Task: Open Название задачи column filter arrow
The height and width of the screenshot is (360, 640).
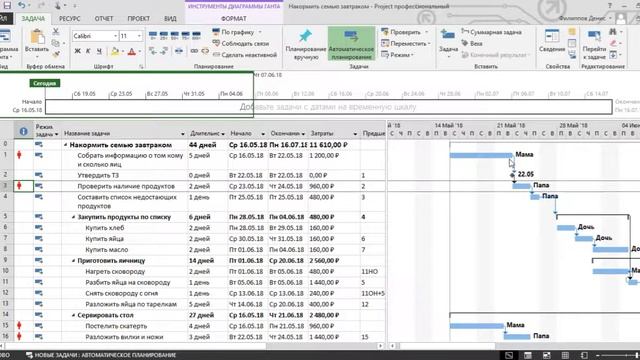Action: (182, 134)
